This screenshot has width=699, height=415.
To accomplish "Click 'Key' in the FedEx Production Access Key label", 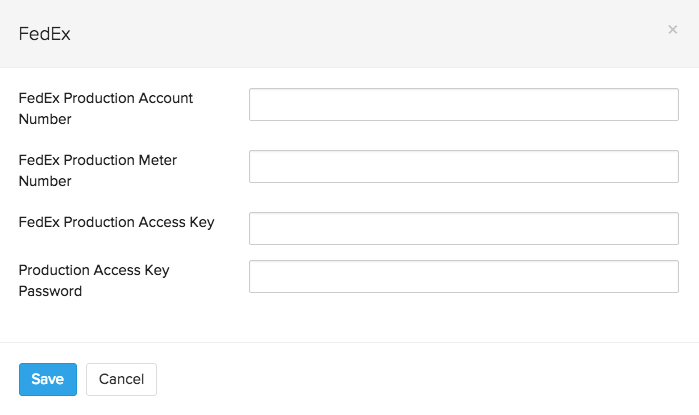I will coord(201,222).
